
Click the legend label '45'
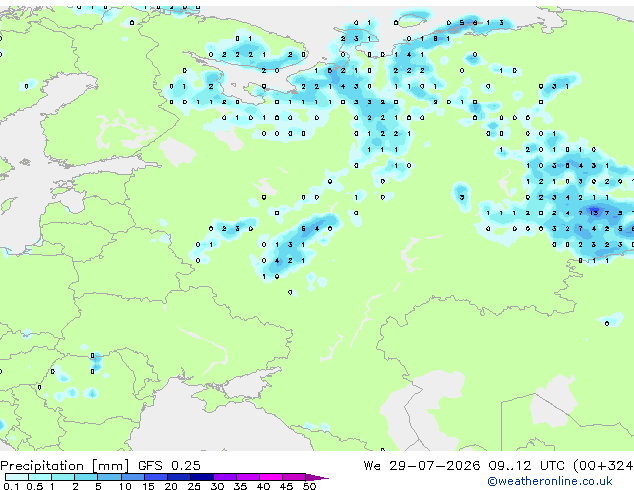coord(286,486)
